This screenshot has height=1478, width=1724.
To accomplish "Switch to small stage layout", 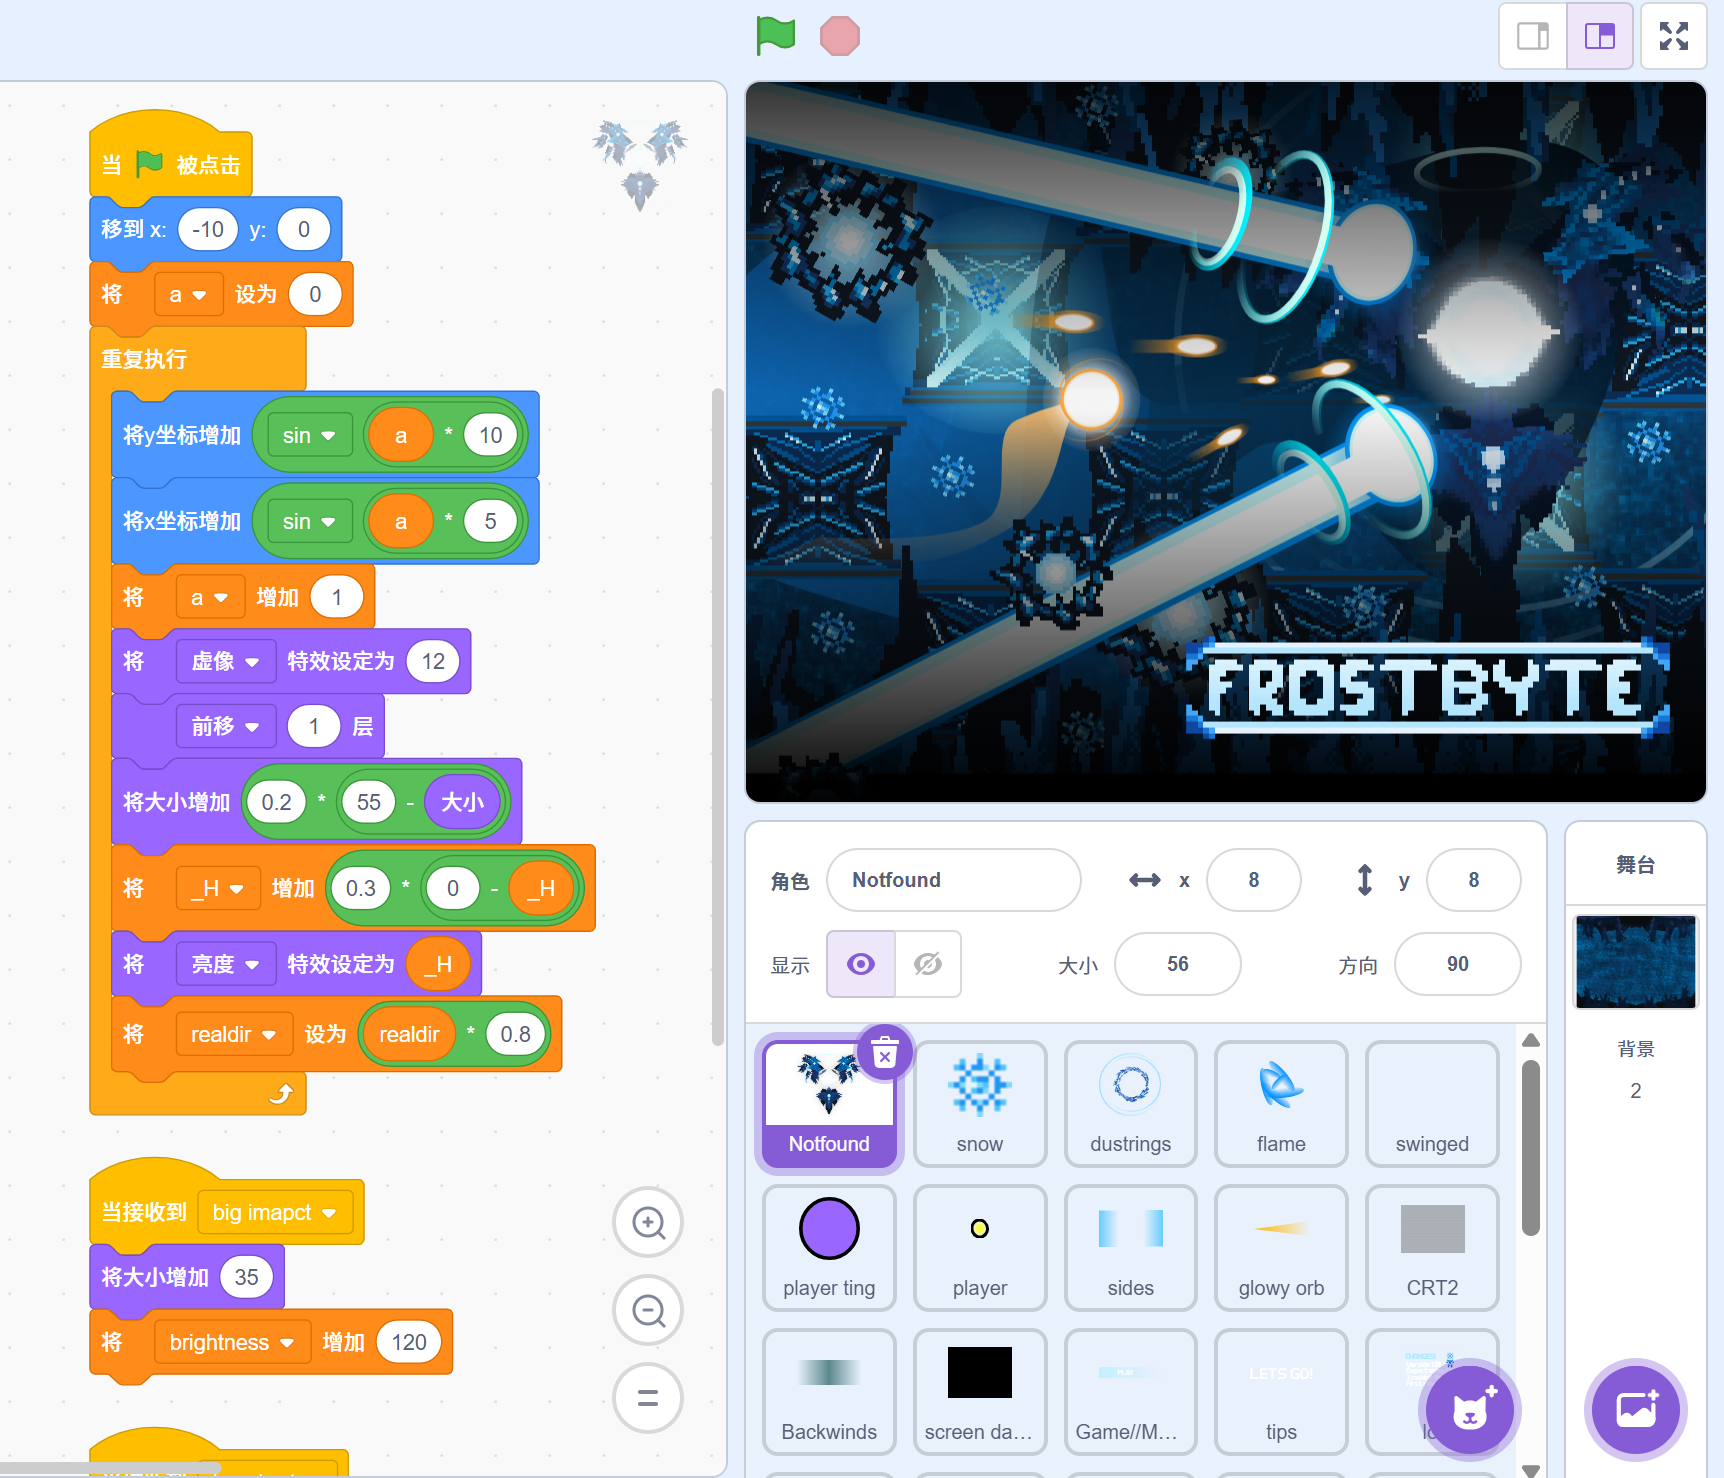I will tap(1532, 37).
